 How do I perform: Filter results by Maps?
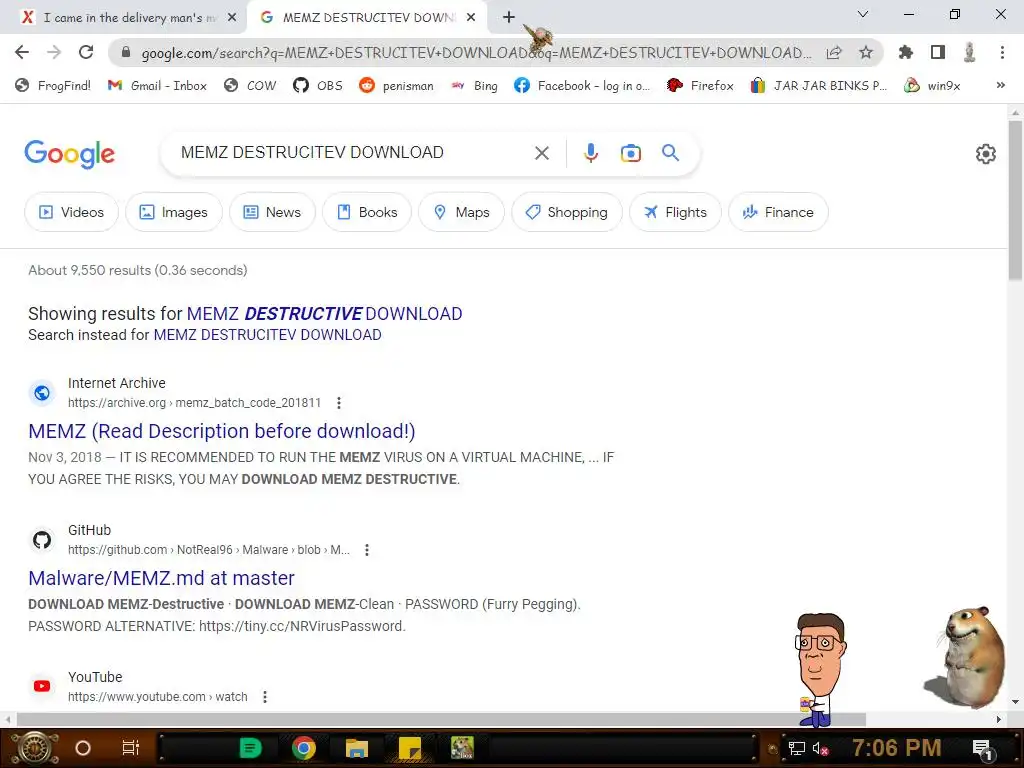[462, 212]
